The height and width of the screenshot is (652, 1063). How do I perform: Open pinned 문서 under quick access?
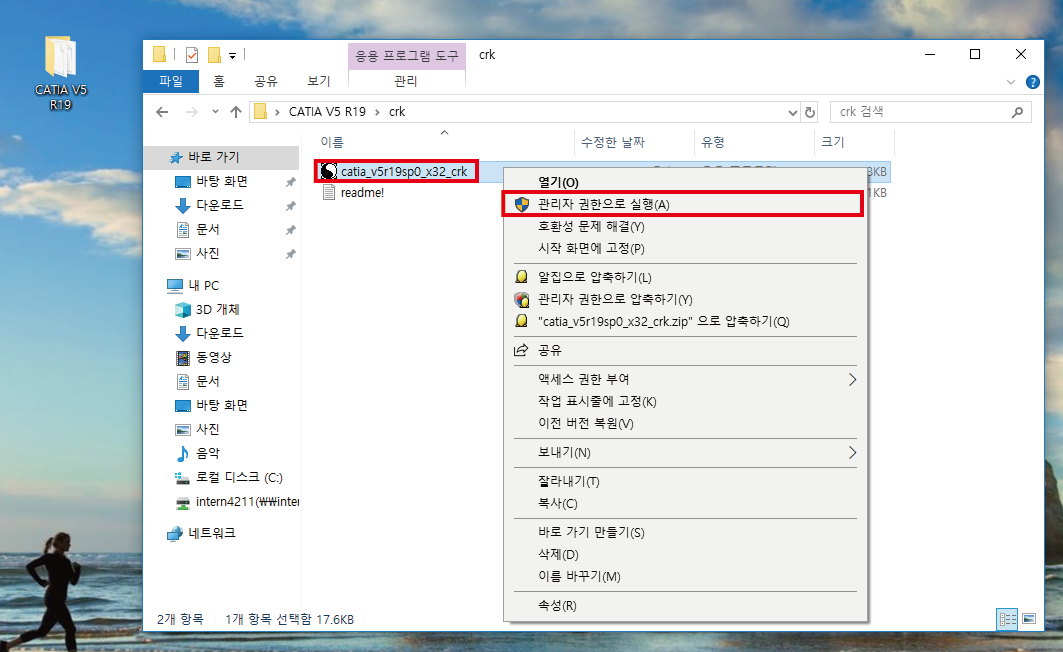pyautogui.click(x=207, y=229)
